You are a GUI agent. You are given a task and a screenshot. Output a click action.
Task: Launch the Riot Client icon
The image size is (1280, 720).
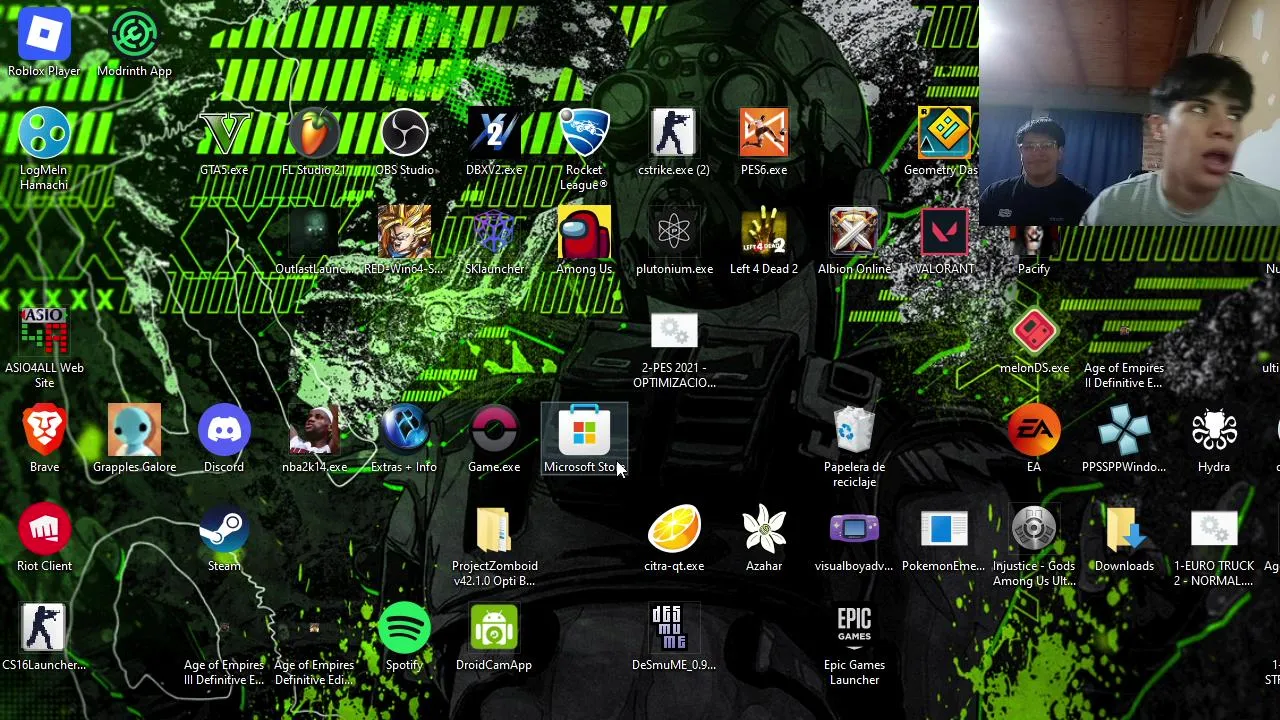point(44,529)
